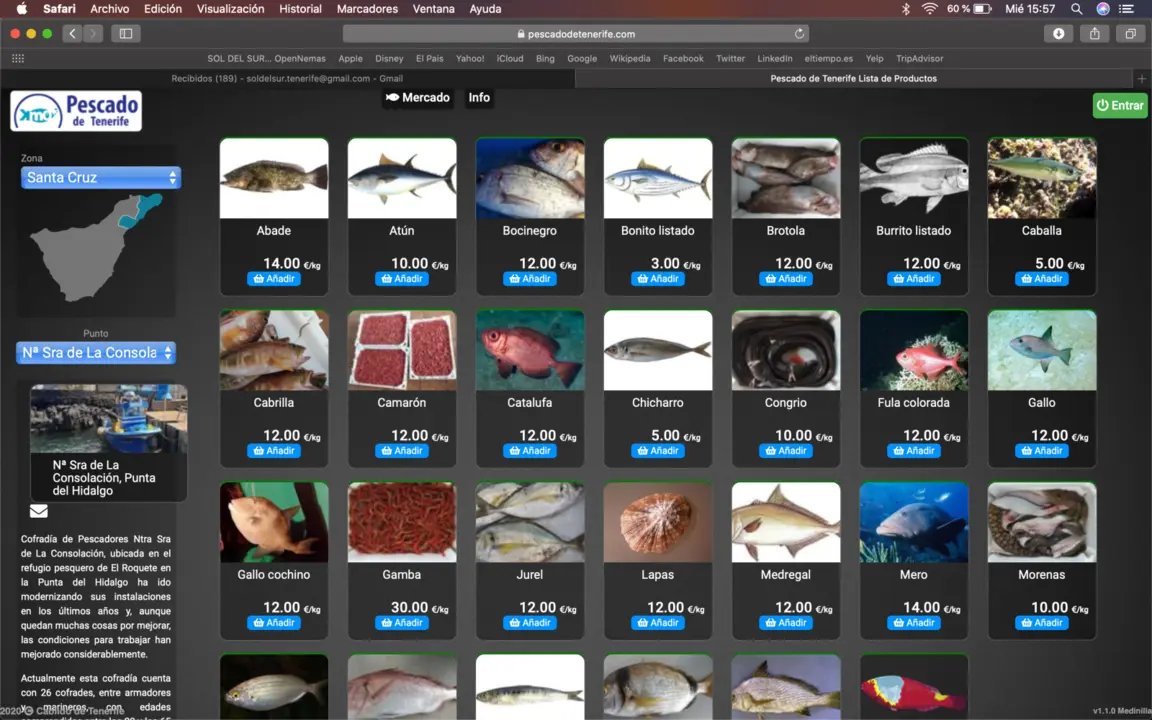
Task: Select the Pescado de Tenerife Lista de Productos tab
Action: click(854, 79)
